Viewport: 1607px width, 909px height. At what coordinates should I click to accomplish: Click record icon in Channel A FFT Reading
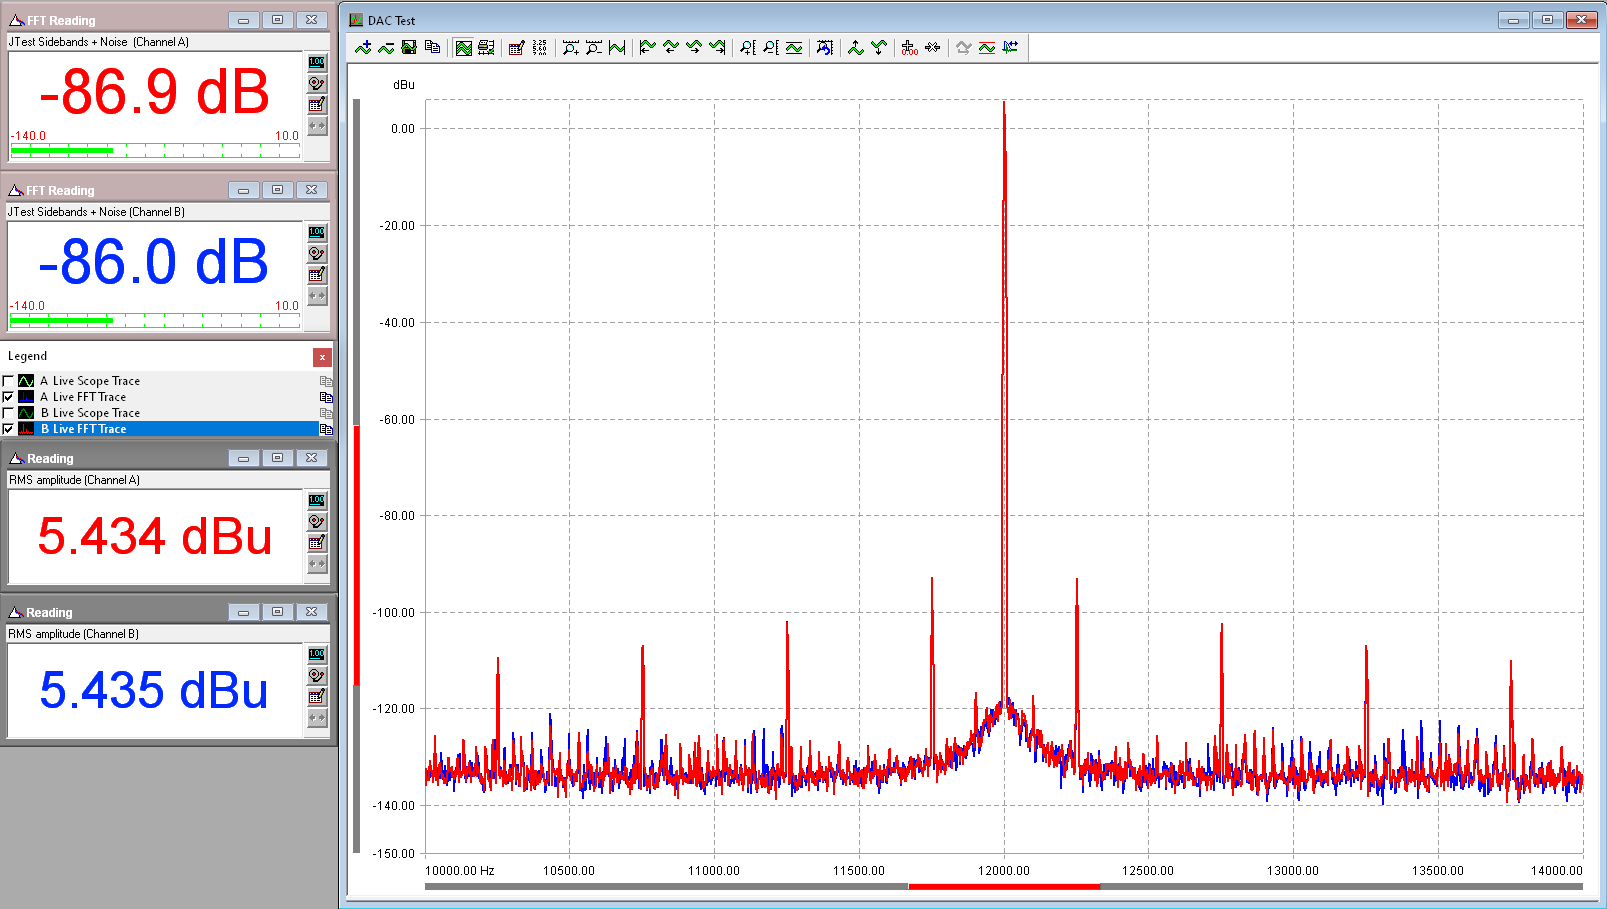click(x=317, y=83)
